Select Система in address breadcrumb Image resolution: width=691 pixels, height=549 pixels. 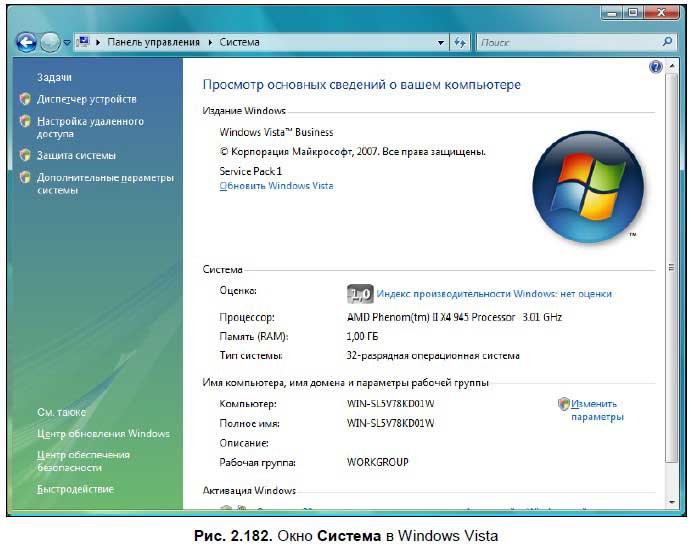tap(239, 42)
